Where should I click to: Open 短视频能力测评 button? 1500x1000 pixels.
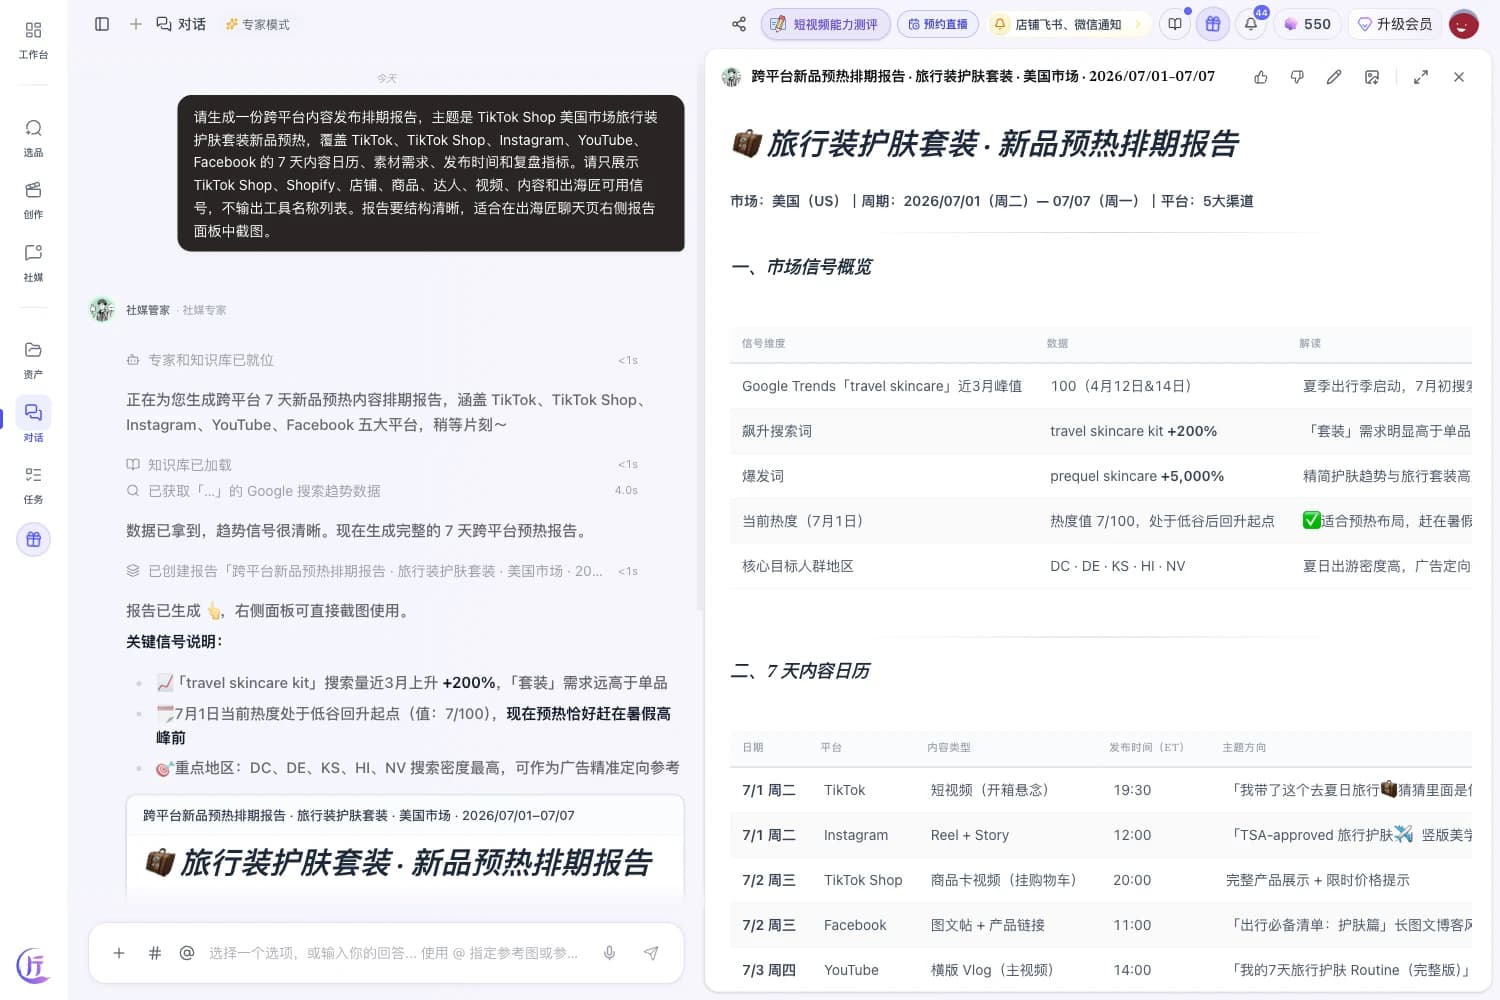pos(824,24)
